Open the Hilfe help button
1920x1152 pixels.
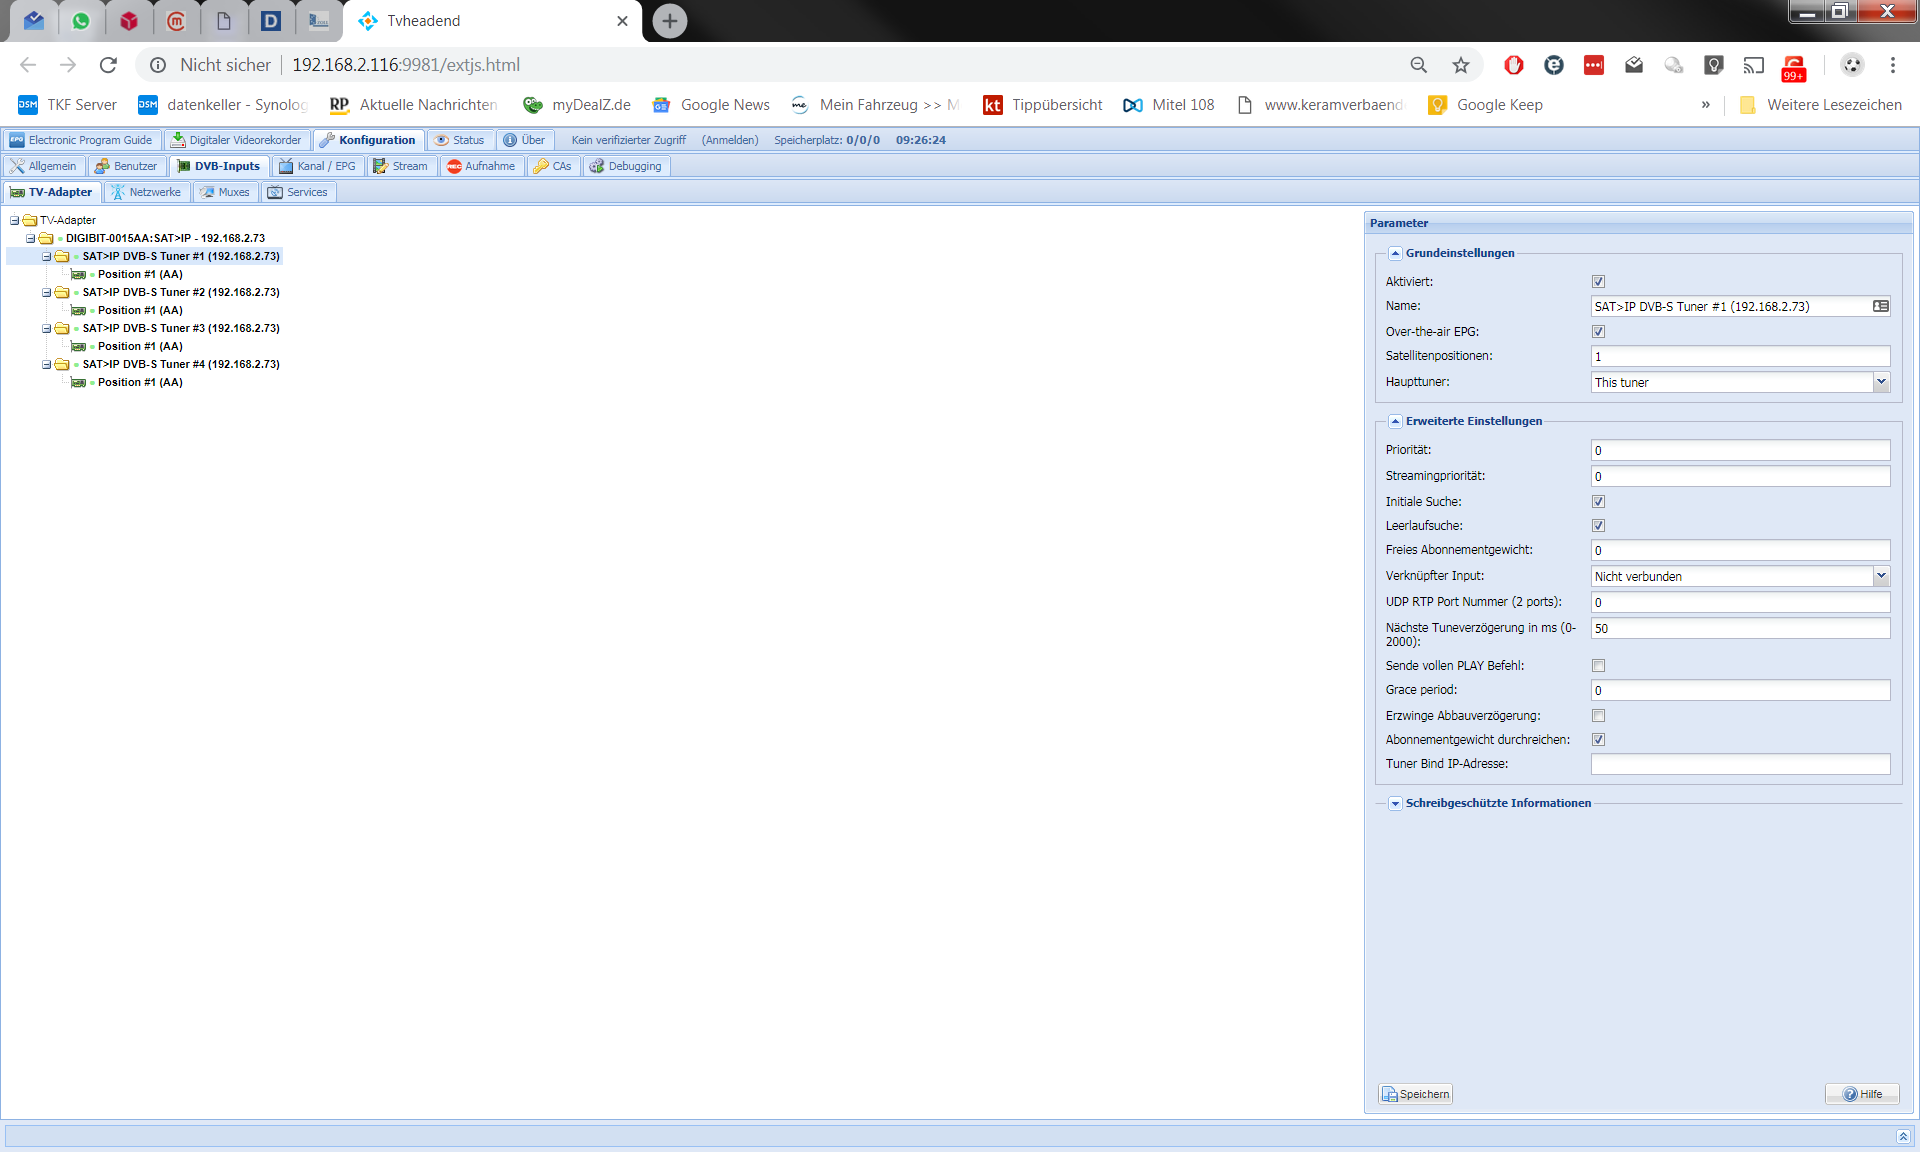(x=1862, y=1094)
